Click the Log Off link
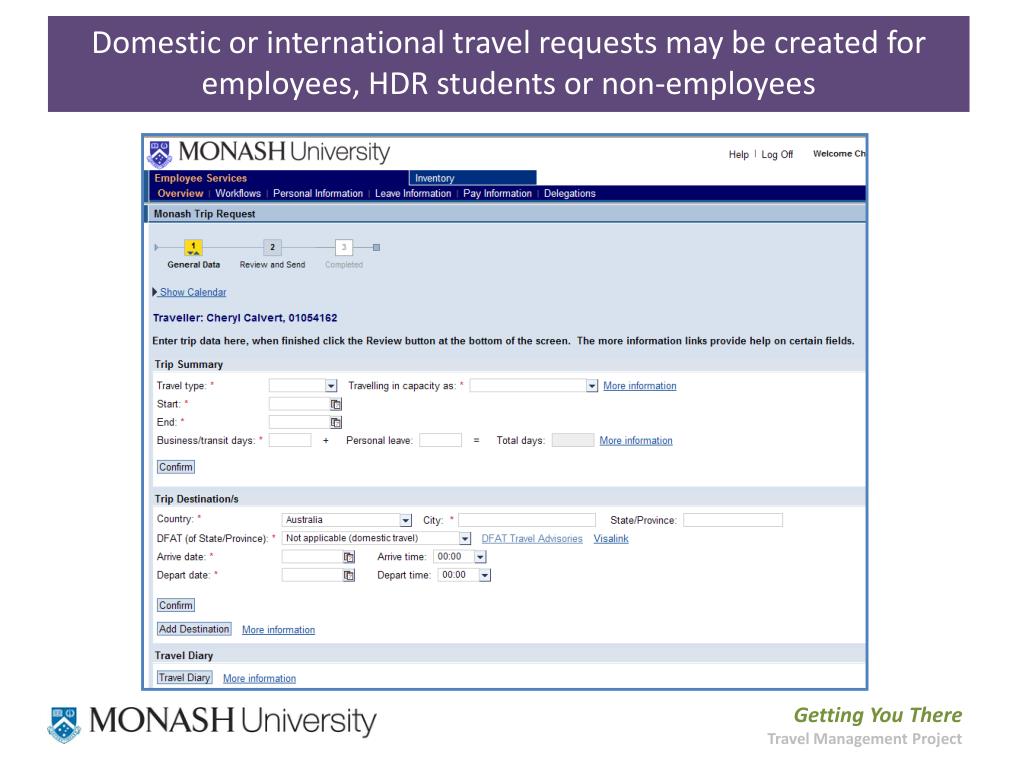The image size is (1024, 768). pos(777,155)
